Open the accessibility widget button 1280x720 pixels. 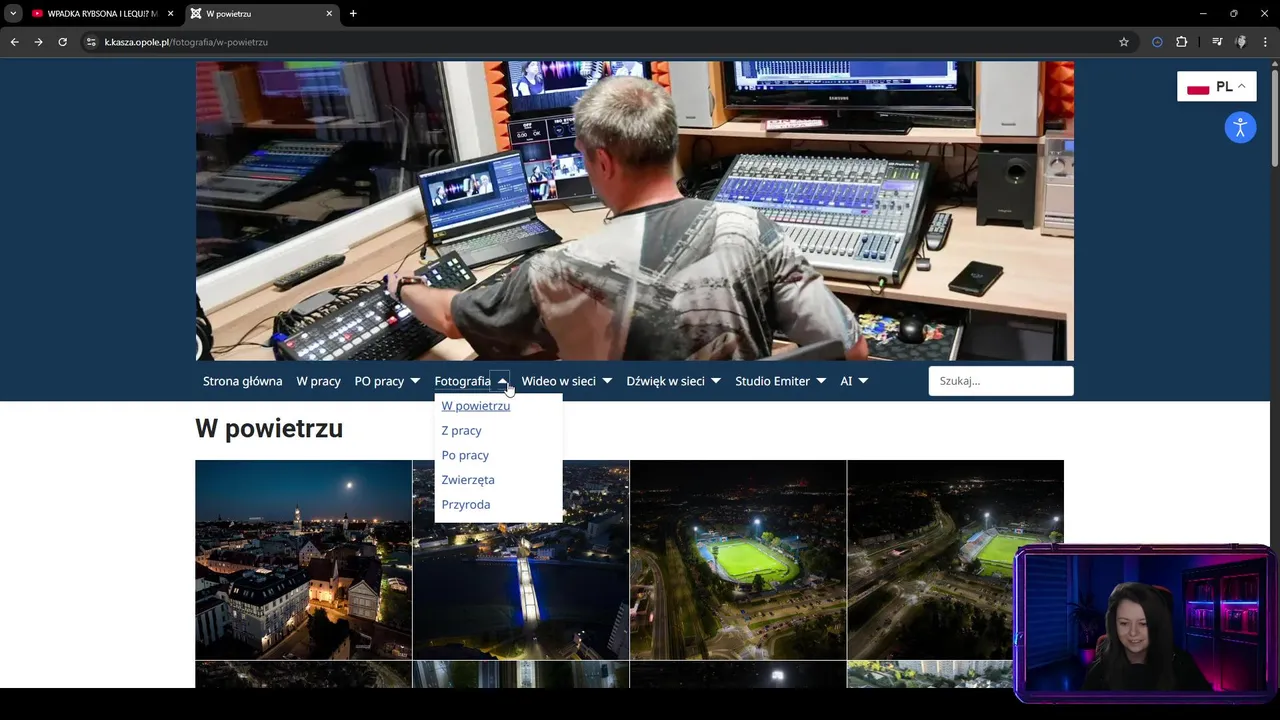[1240, 127]
